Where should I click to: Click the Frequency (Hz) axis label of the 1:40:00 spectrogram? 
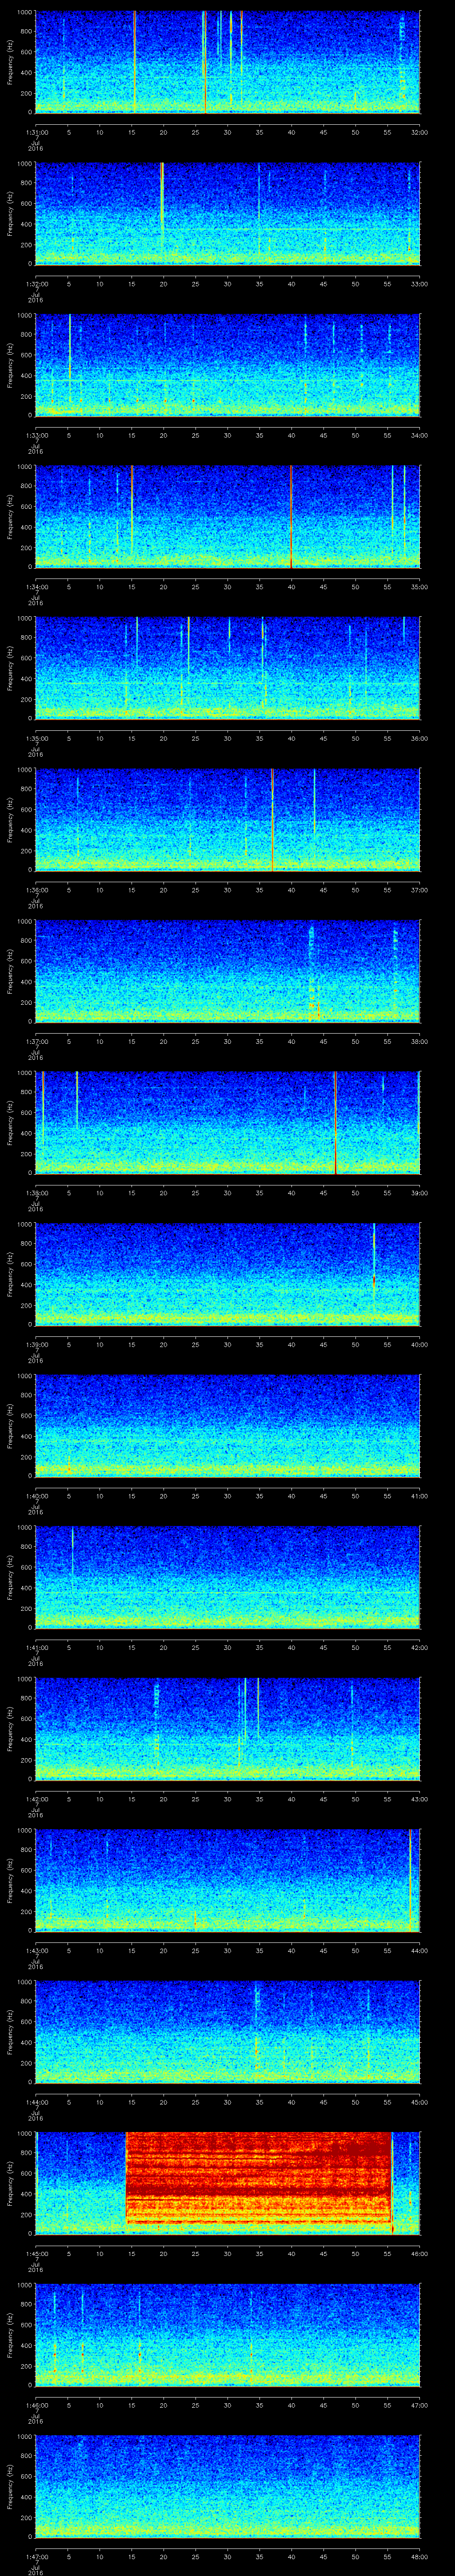10,1425
